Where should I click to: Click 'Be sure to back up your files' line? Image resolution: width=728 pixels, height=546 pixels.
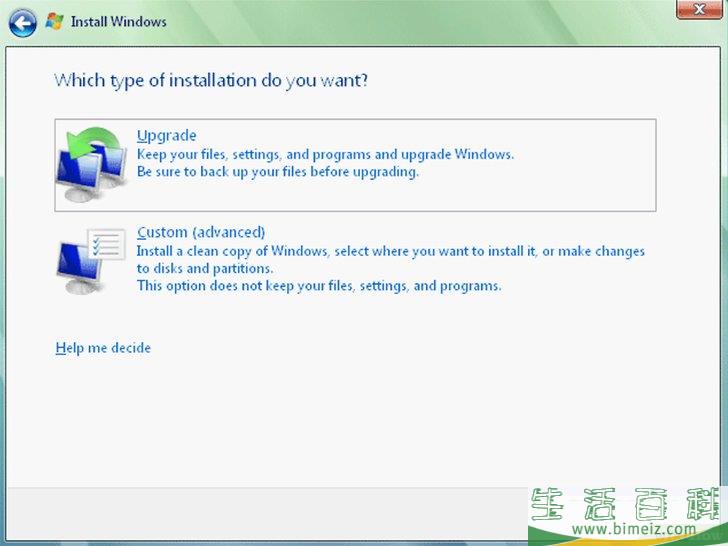278,172
